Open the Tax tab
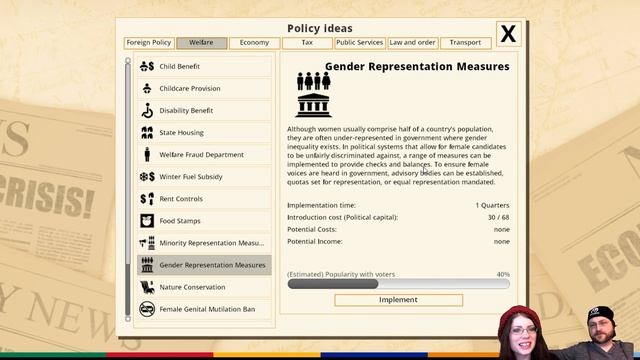 [x=307, y=42]
